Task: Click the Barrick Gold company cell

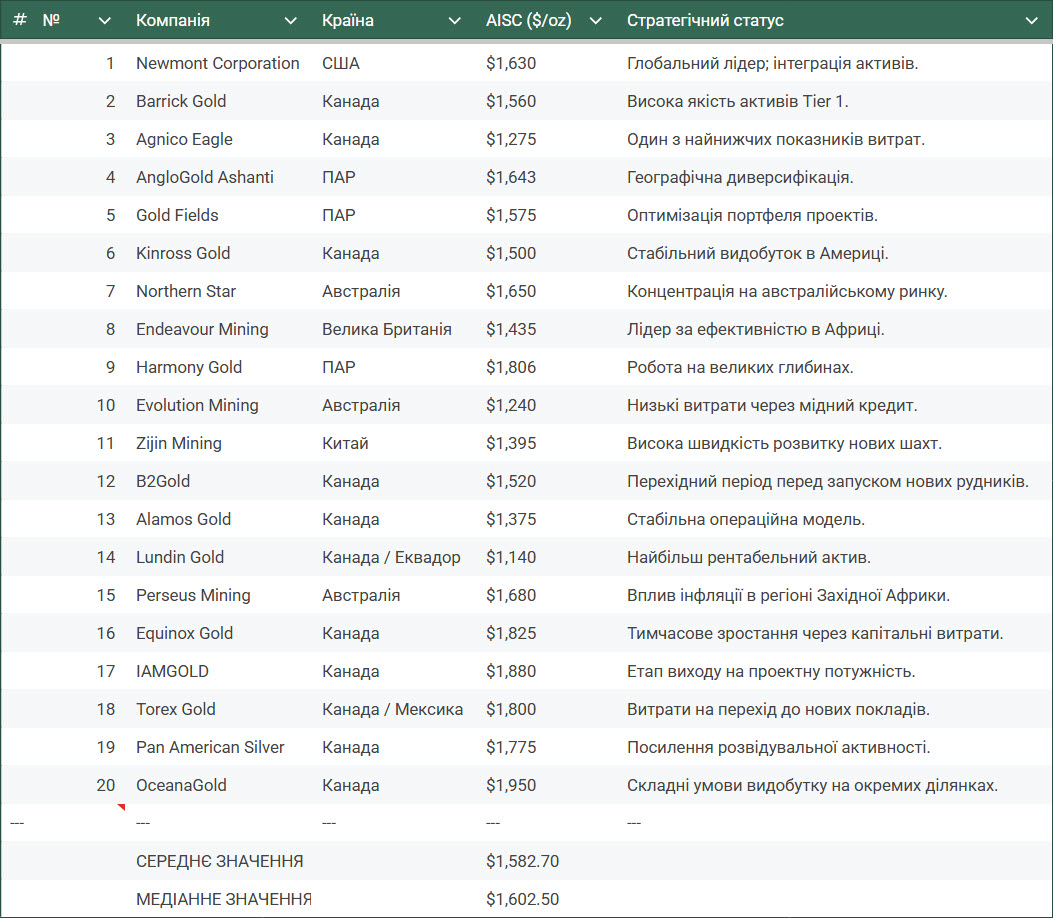Action: pyautogui.click(x=181, y=101)
